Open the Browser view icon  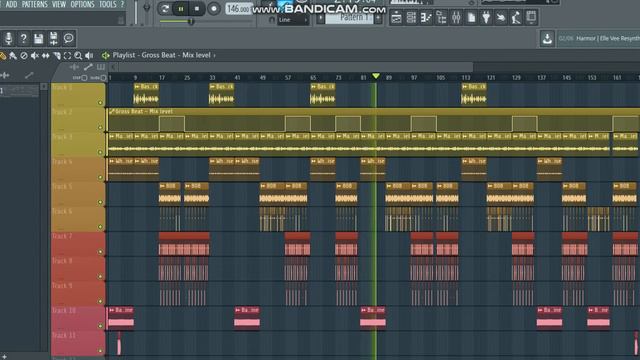pos(441,18)
